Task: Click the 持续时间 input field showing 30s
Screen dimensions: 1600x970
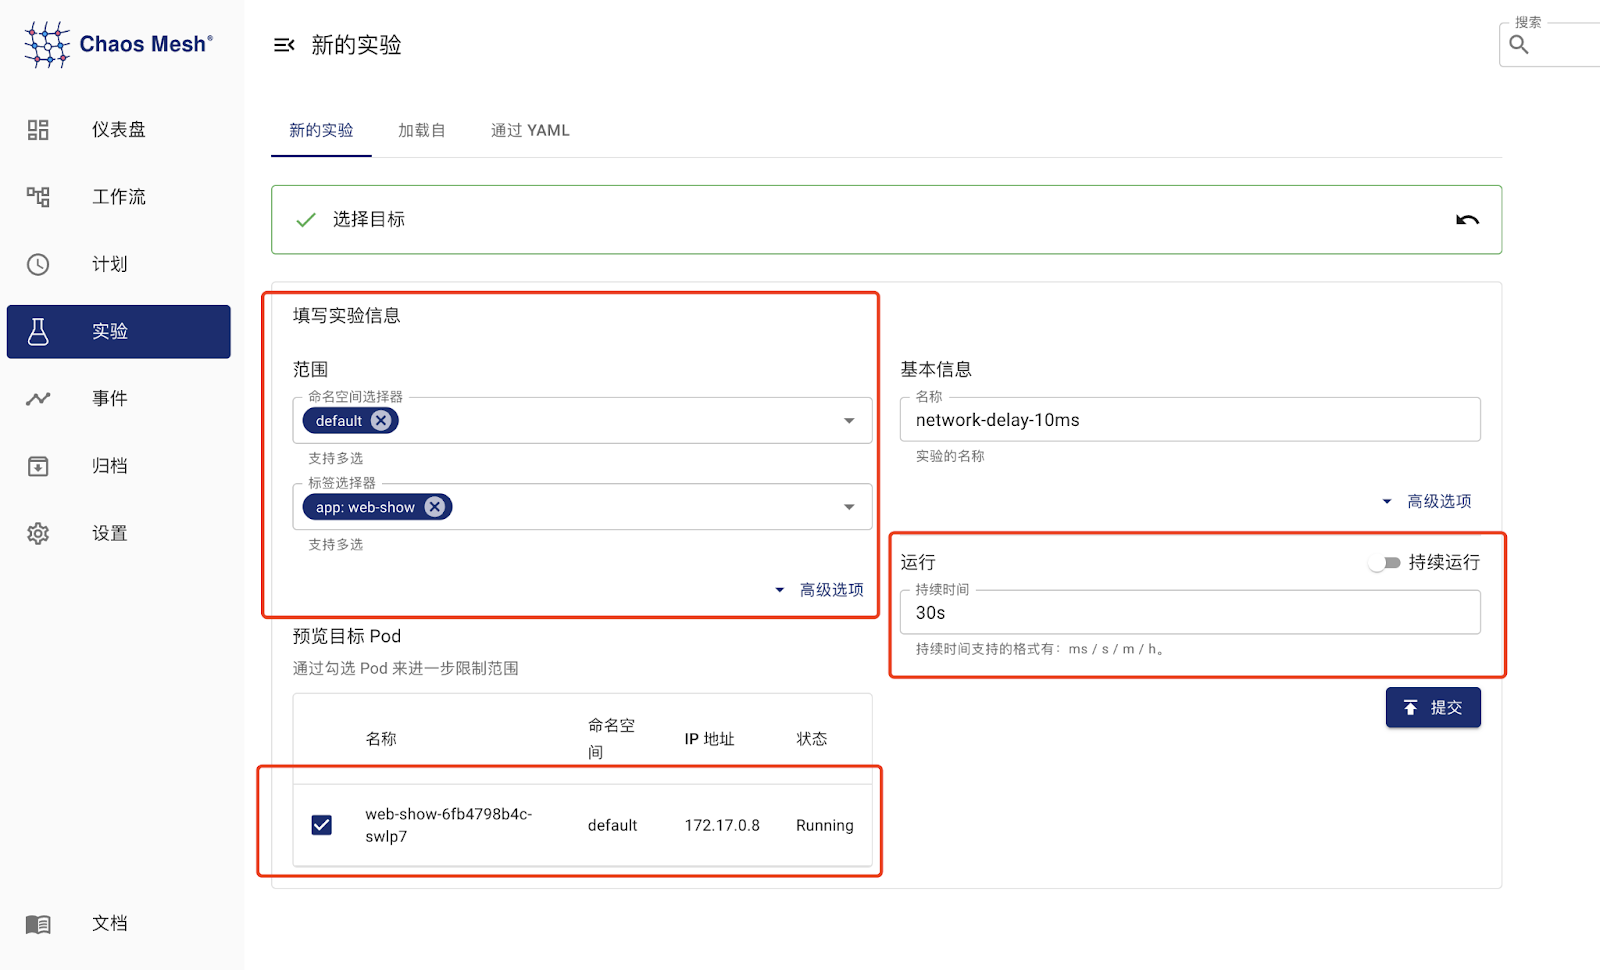Action: click(x=1190, y=612)
